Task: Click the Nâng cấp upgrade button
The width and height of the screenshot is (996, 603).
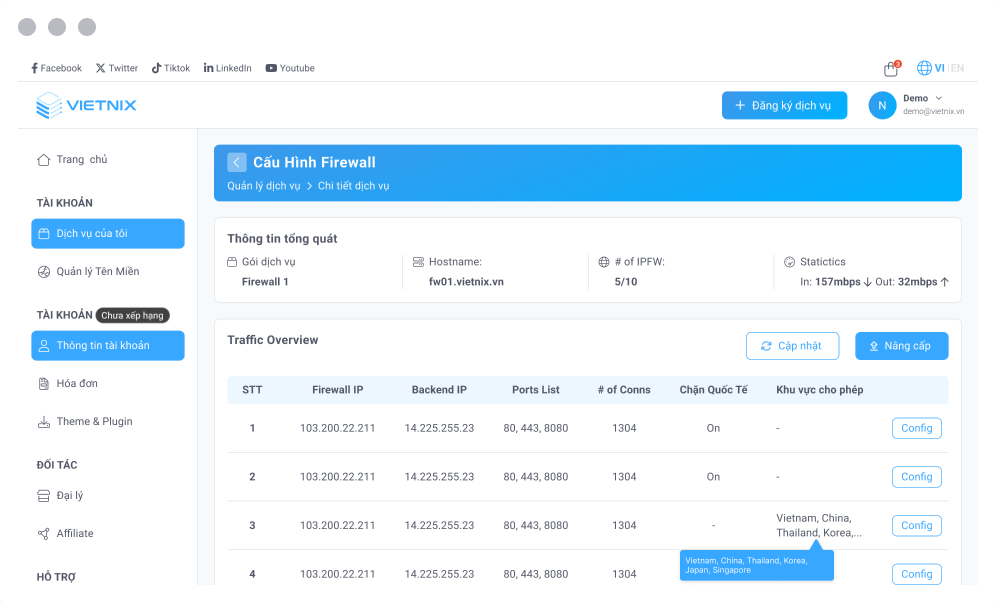Action: 901,346
